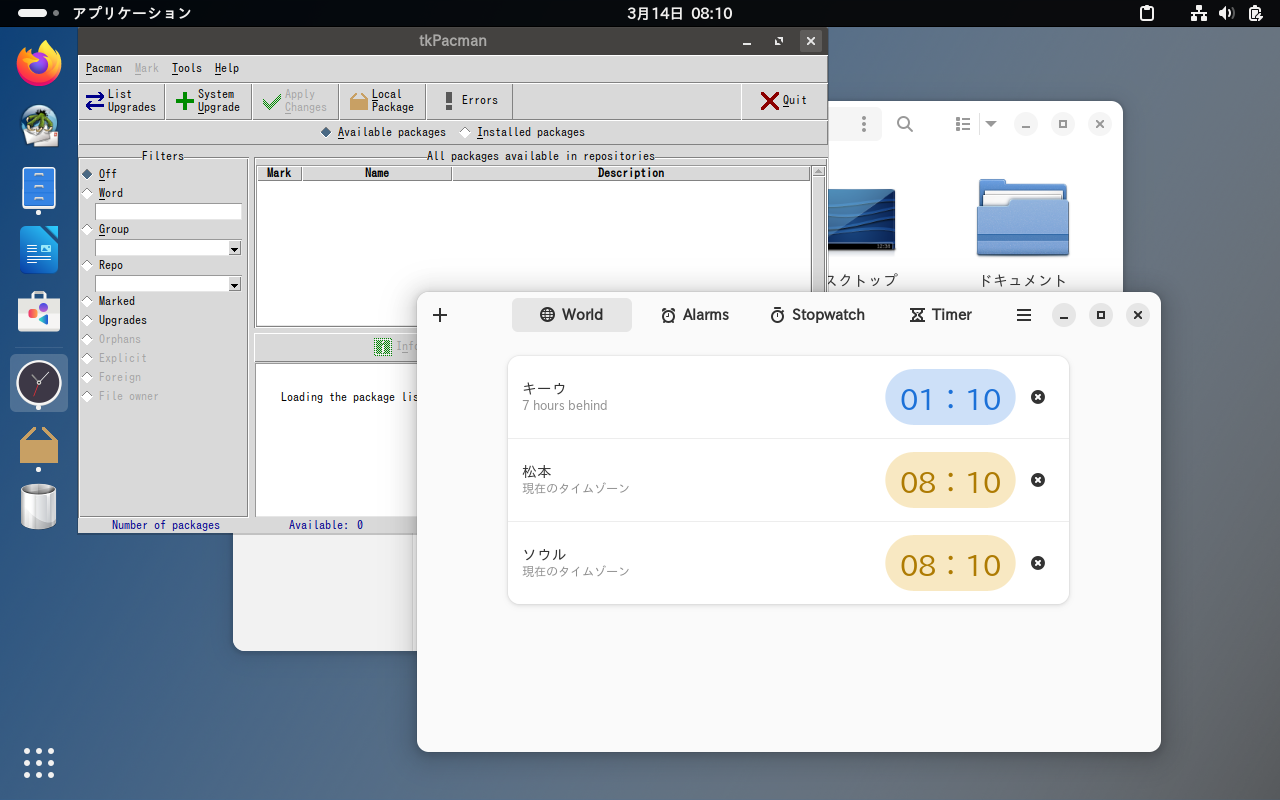Click the 08:10 time for 松本

tap(950, 481)
